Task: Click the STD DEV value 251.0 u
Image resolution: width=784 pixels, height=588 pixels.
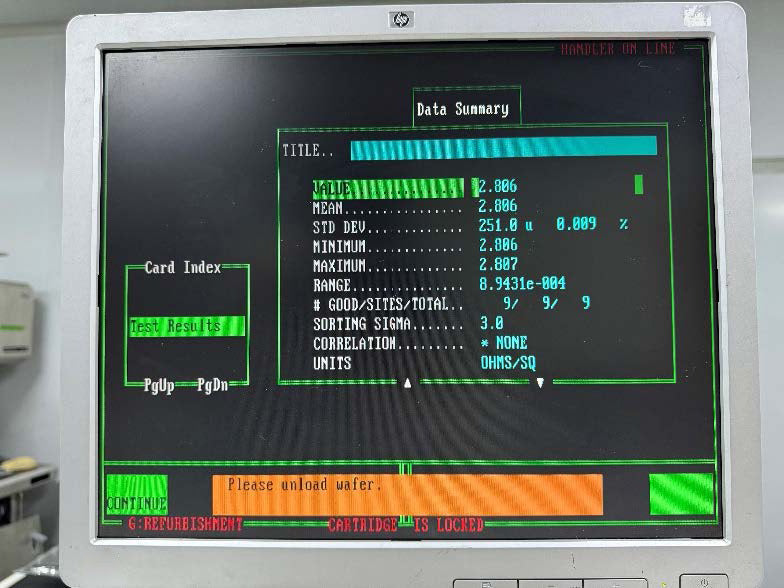Action: tap(506, 225)
